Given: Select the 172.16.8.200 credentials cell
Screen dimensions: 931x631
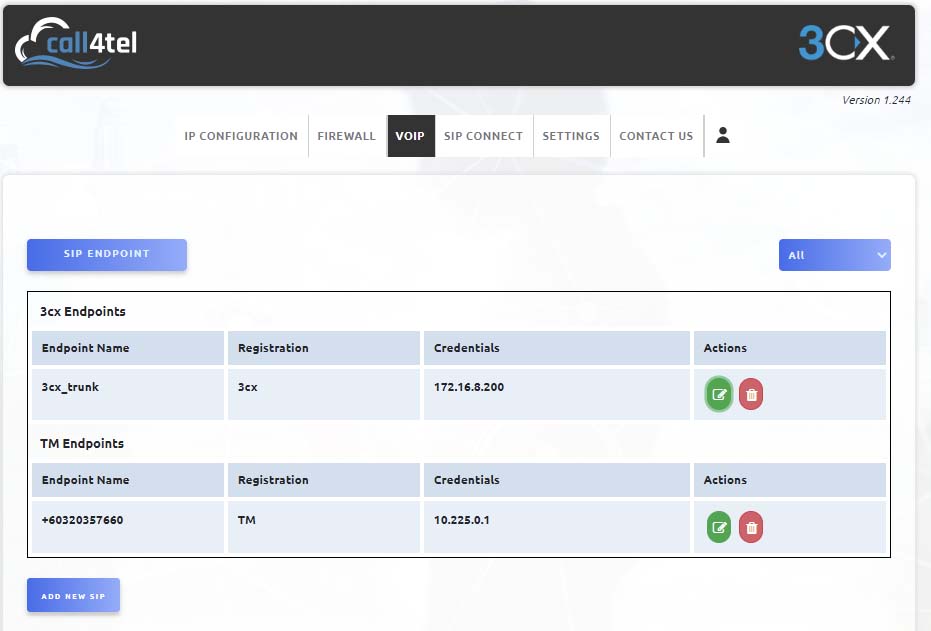Looking at the screenshot, I should tap(556, 394).
